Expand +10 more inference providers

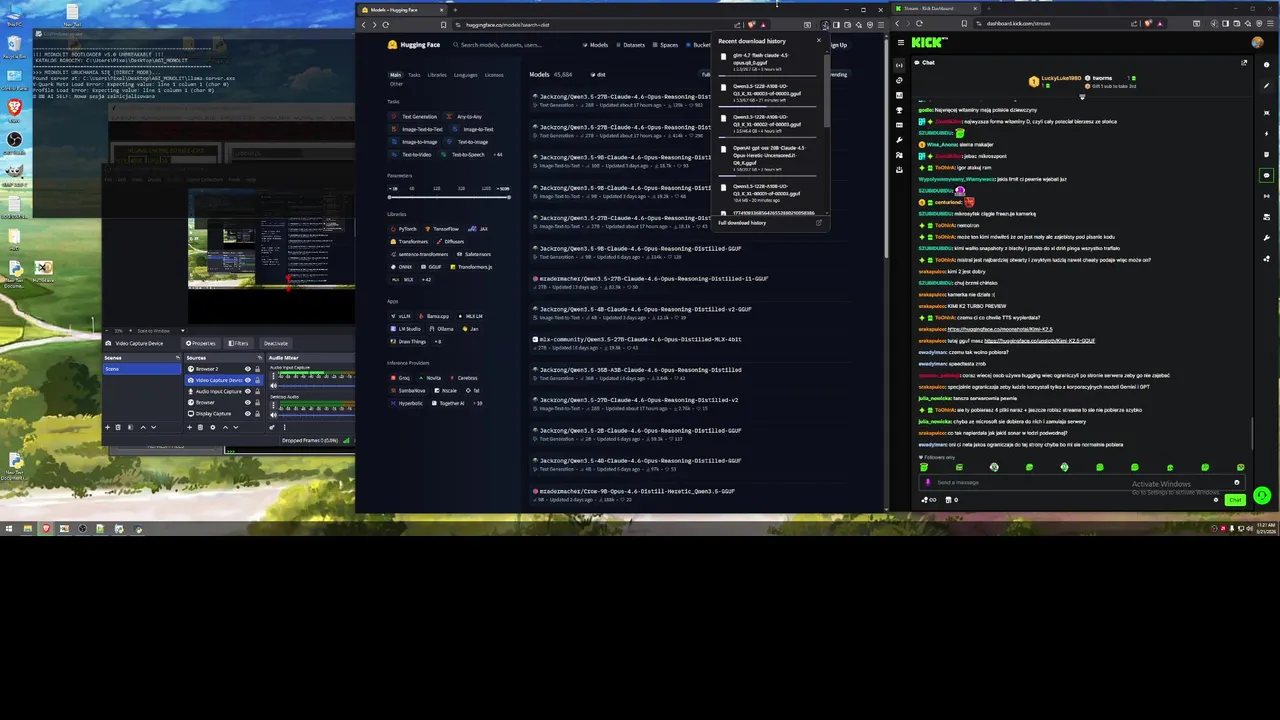point(477,403)
